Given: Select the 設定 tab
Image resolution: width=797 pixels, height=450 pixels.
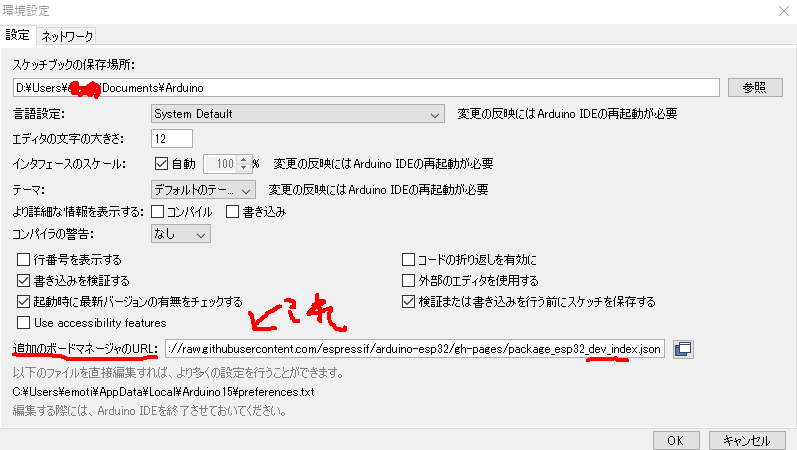Looking at the screenshot, I should (x=18, y=35).
